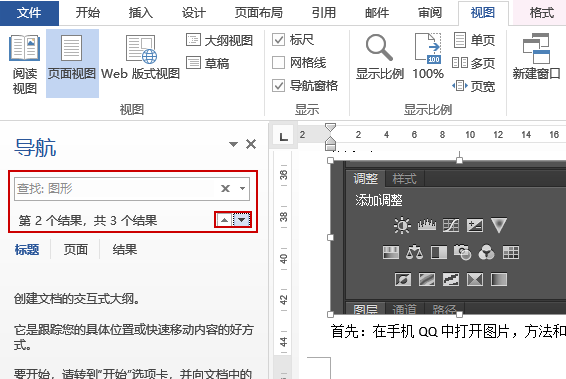Image resolution: width=566 pixels, height=379 pixels.
Task: Switch to the 邮件 ribbon tab
Action: (376, 13)
